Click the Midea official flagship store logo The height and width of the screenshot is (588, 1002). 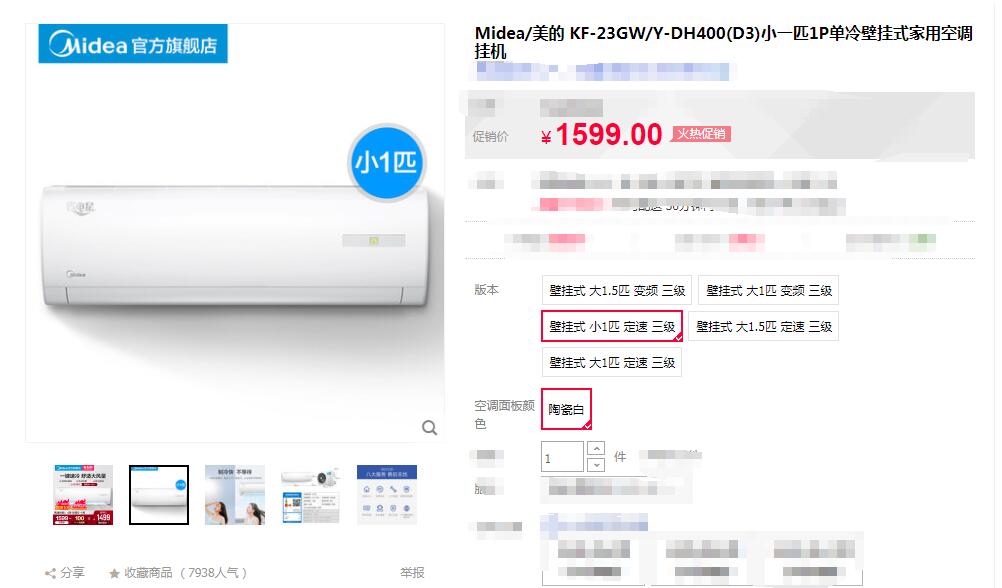133,44
